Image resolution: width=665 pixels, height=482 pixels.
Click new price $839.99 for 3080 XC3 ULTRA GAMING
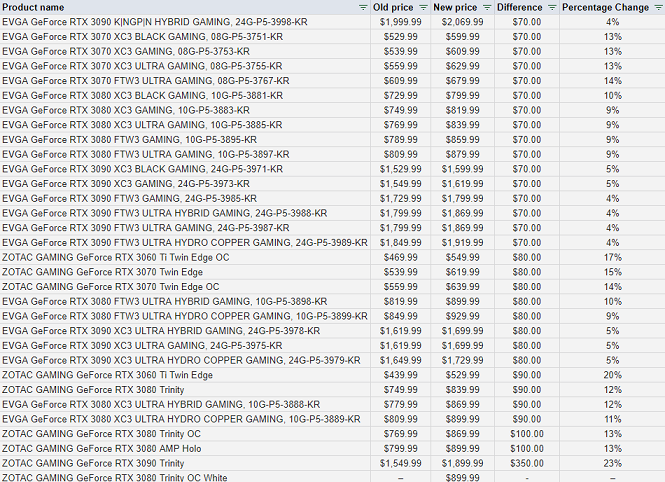click(462, 125)
